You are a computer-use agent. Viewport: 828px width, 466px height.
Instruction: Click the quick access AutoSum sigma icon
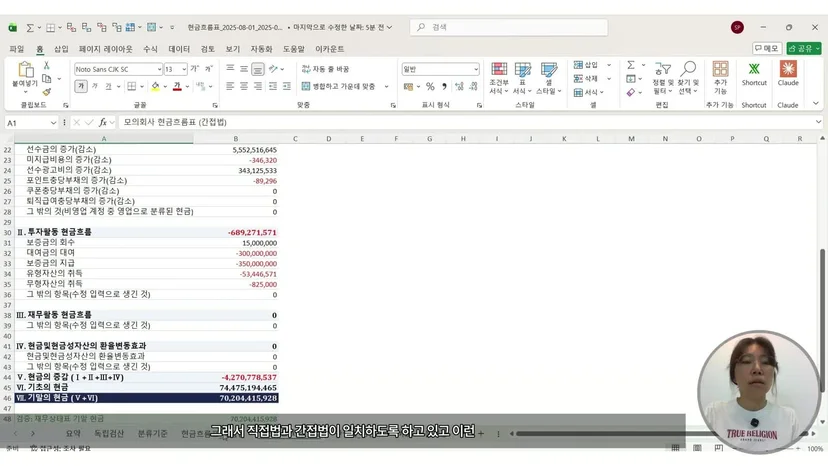30,27
